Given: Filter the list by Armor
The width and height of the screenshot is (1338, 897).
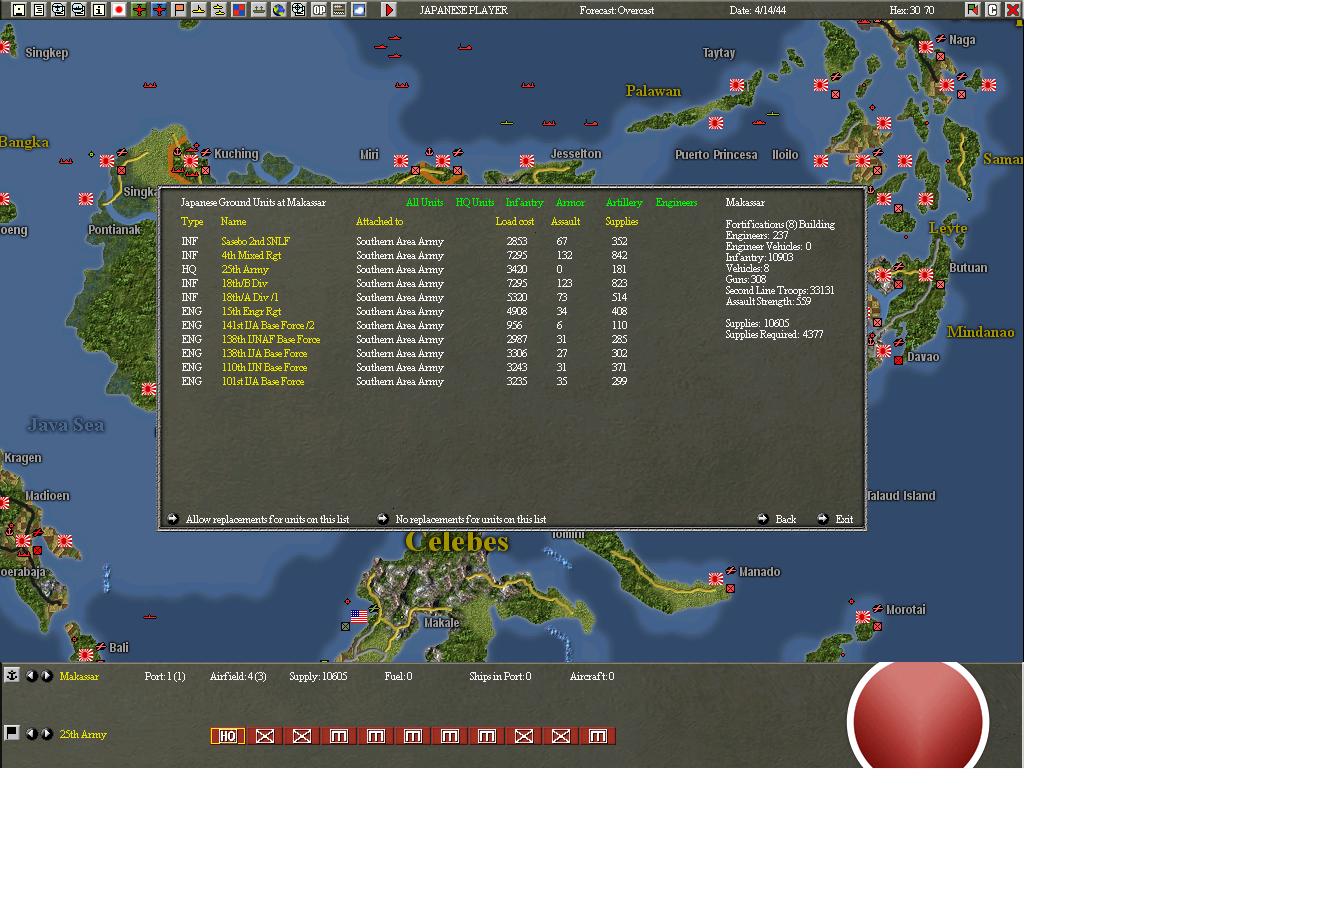Looking at the screenshot, I should tap(570, 202).
